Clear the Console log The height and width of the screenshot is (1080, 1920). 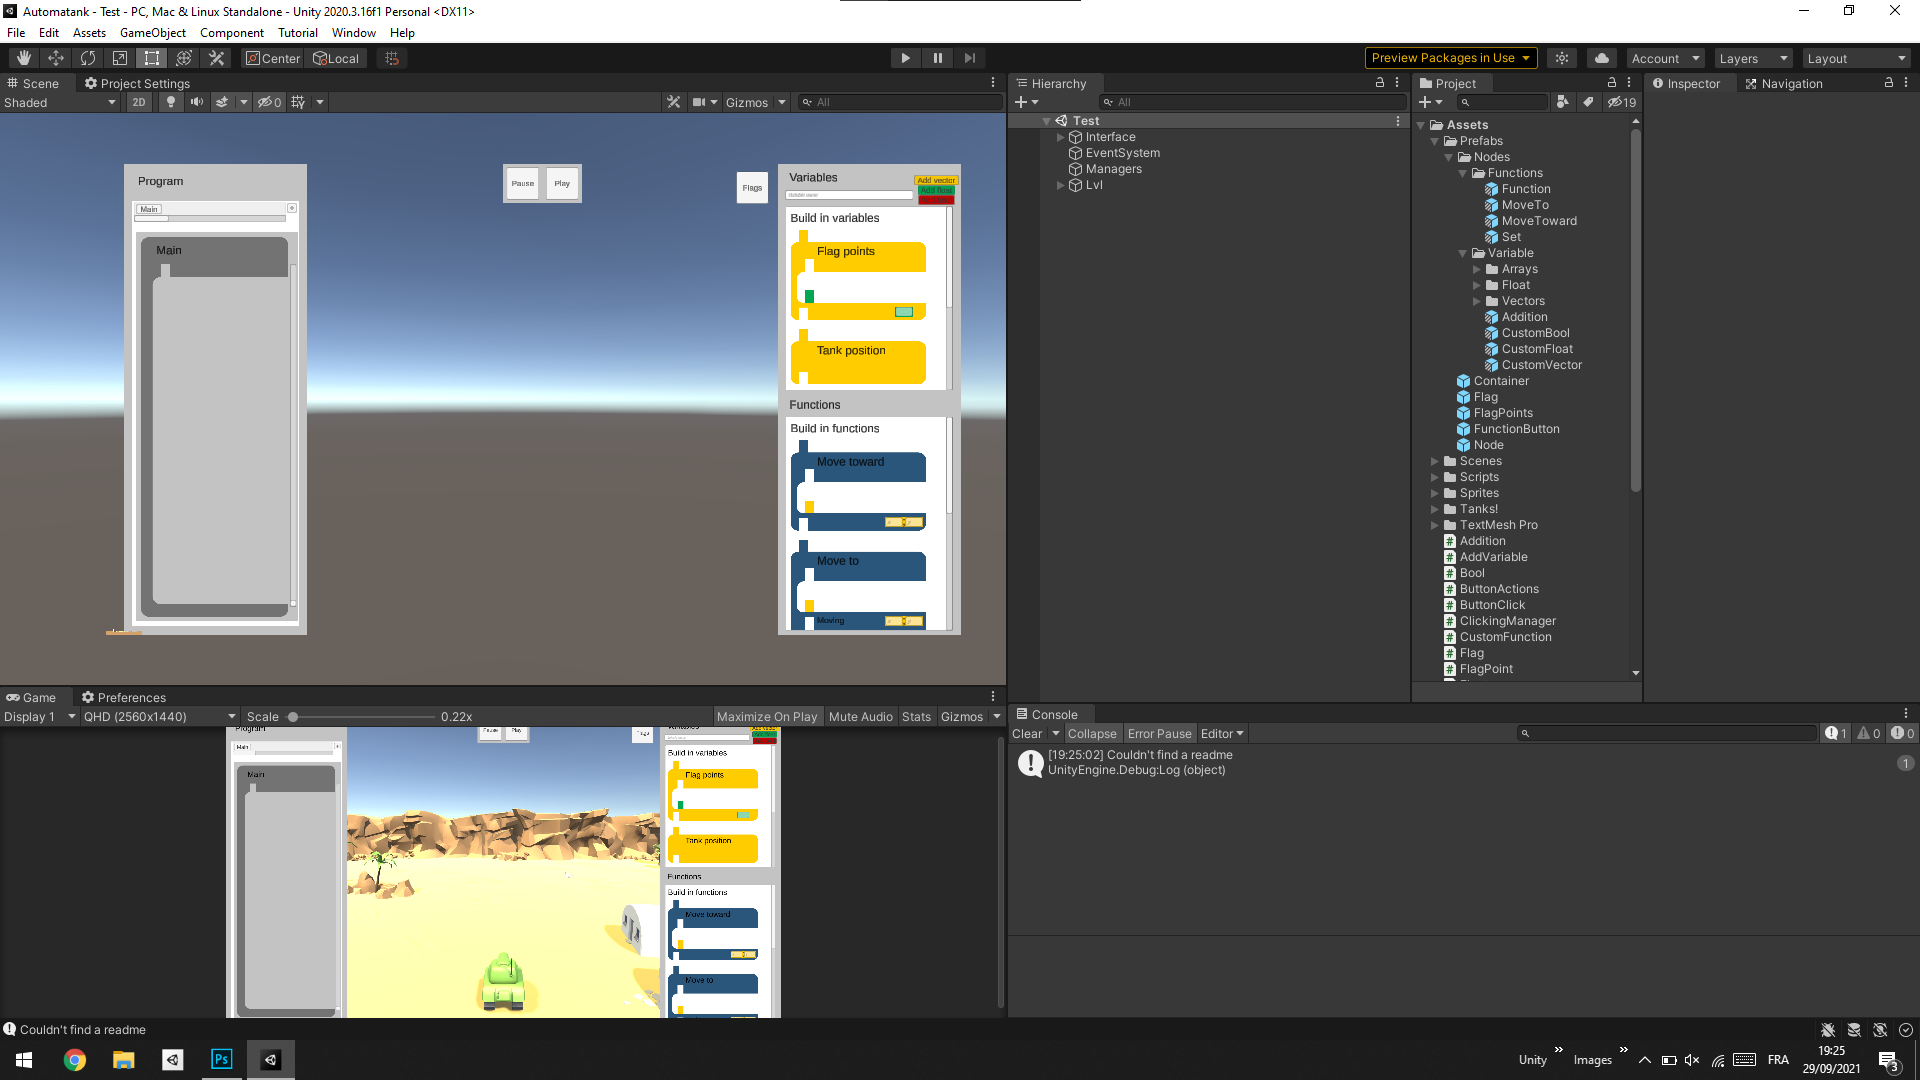(1027, 733)
